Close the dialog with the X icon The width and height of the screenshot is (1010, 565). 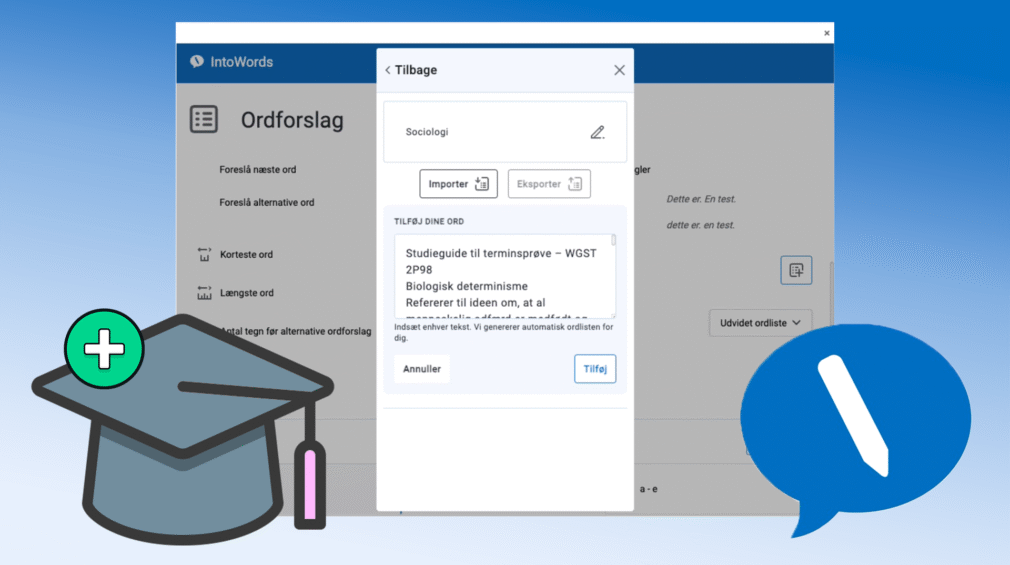(x=619, y=70)
